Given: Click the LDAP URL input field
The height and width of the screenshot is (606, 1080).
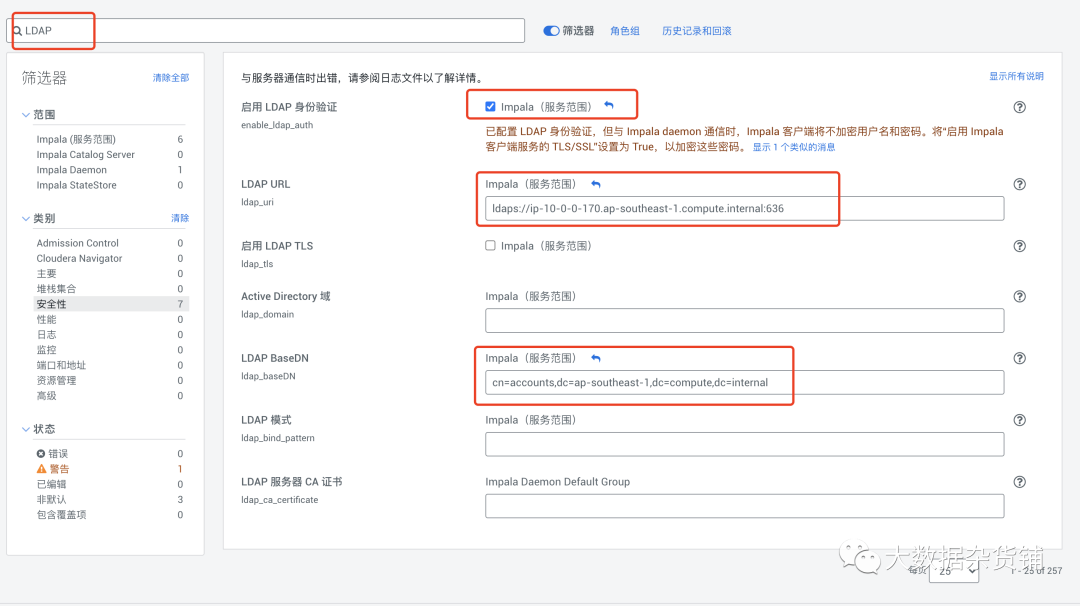Looking at the screenshot, I should point(745,209).
